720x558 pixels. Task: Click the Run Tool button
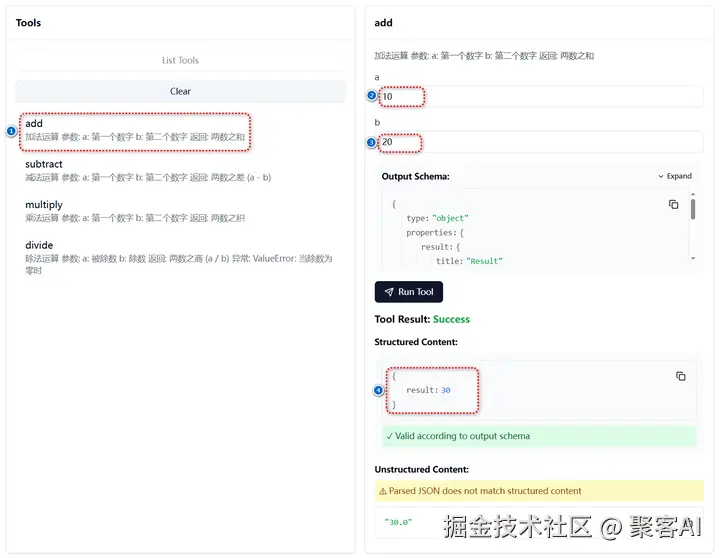[x=409, y=292]
